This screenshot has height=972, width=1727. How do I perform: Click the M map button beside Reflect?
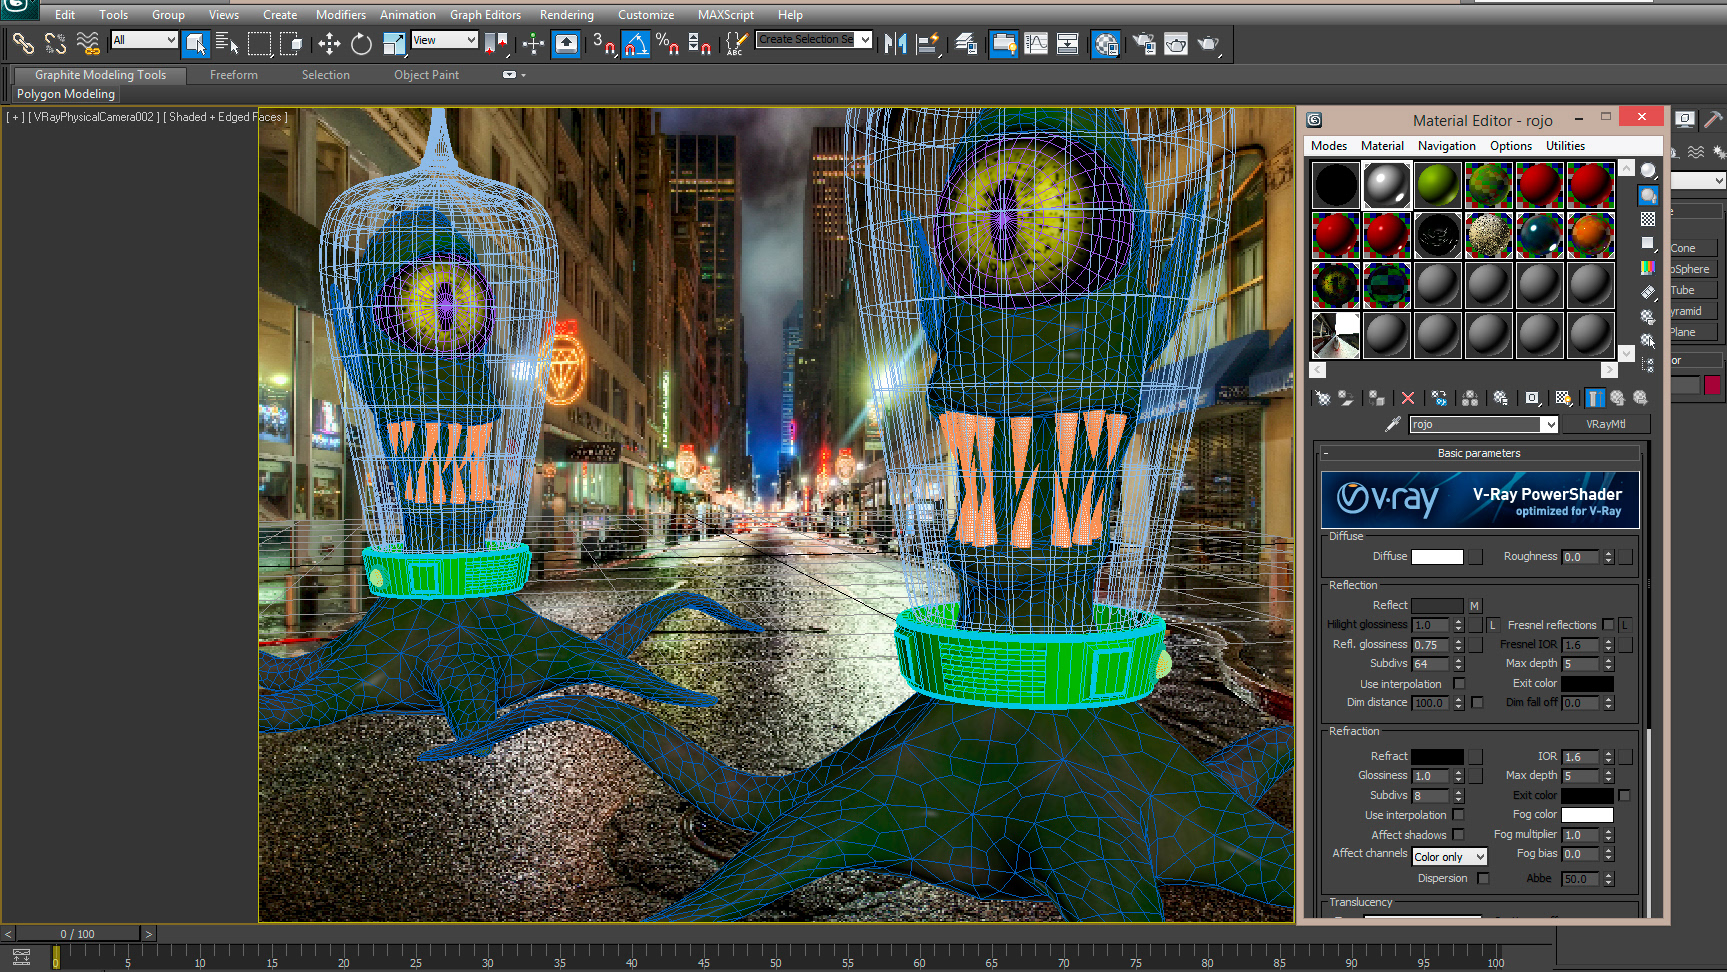(x=1474, y=606)
